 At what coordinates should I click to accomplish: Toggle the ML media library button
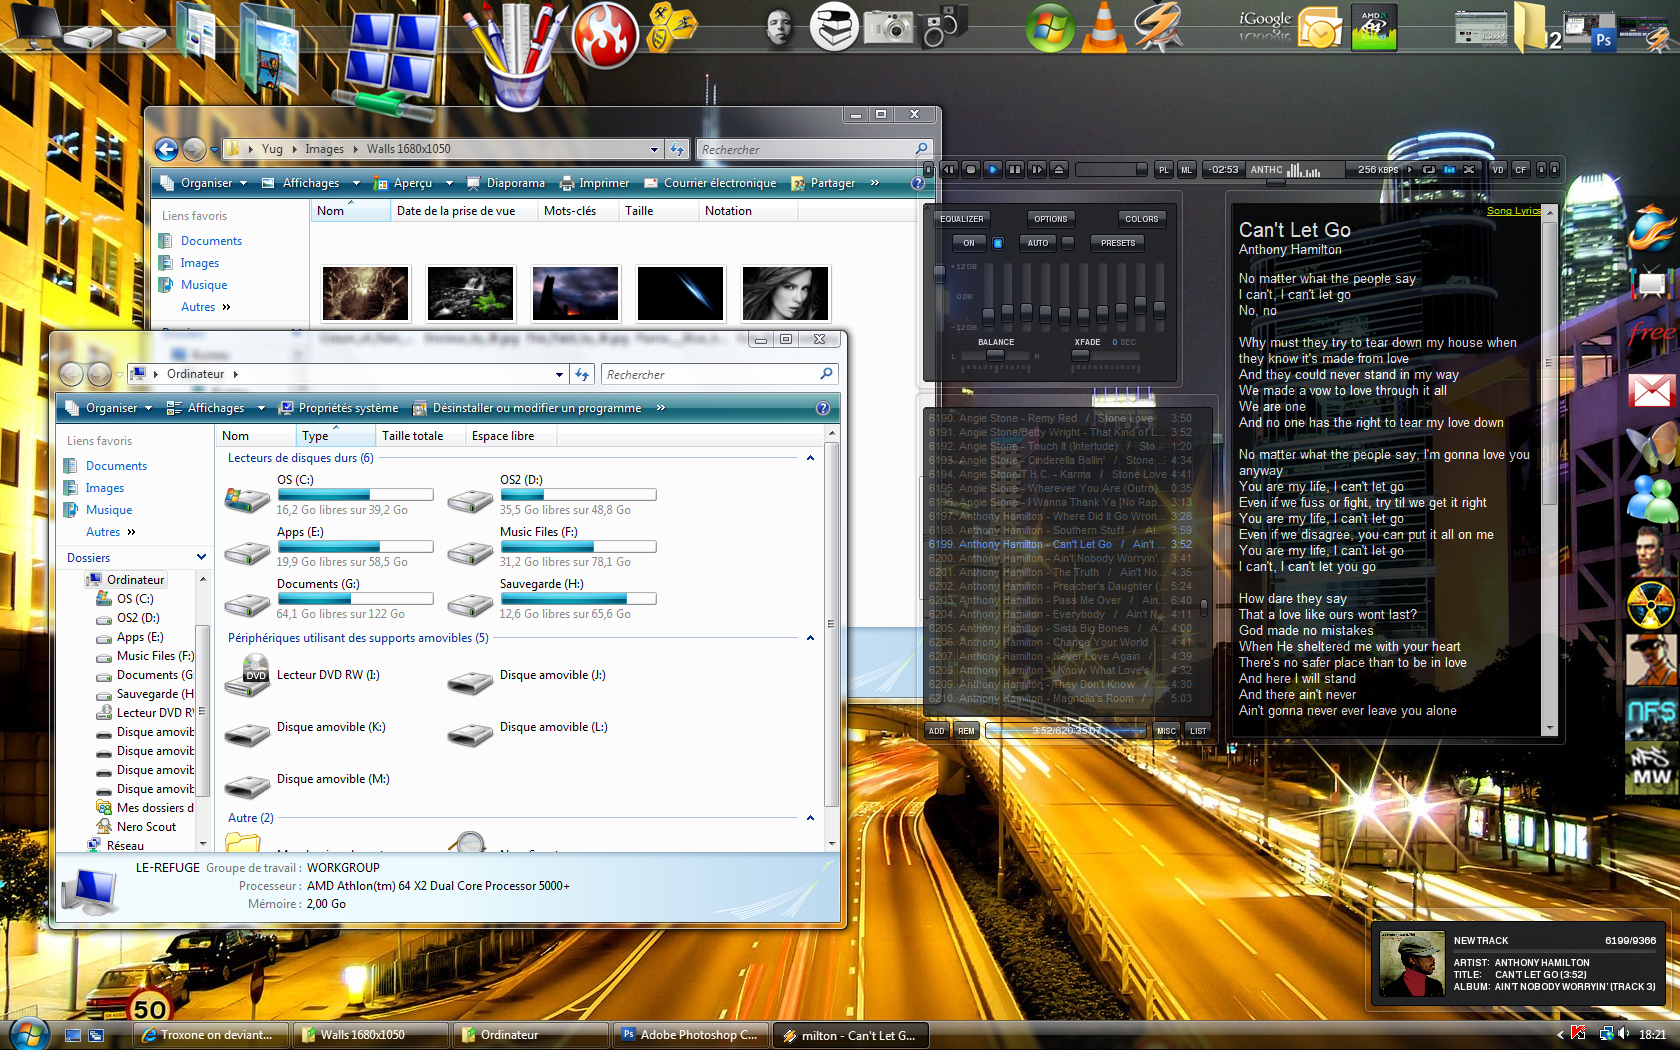[x=1186, y=169]
